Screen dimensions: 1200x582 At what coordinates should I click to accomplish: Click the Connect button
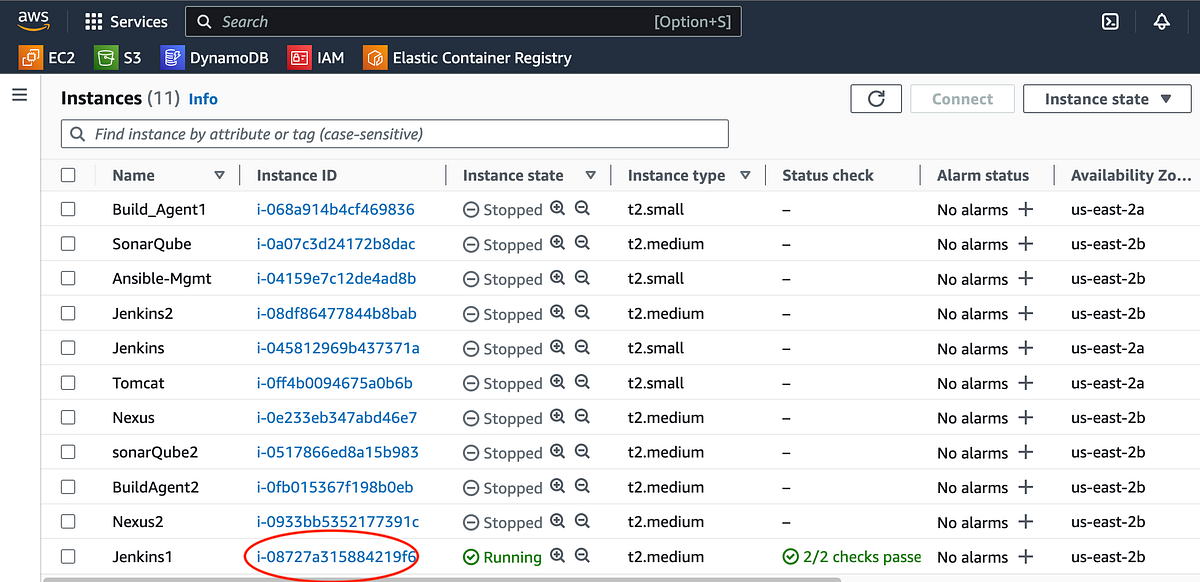coord(962,99)
